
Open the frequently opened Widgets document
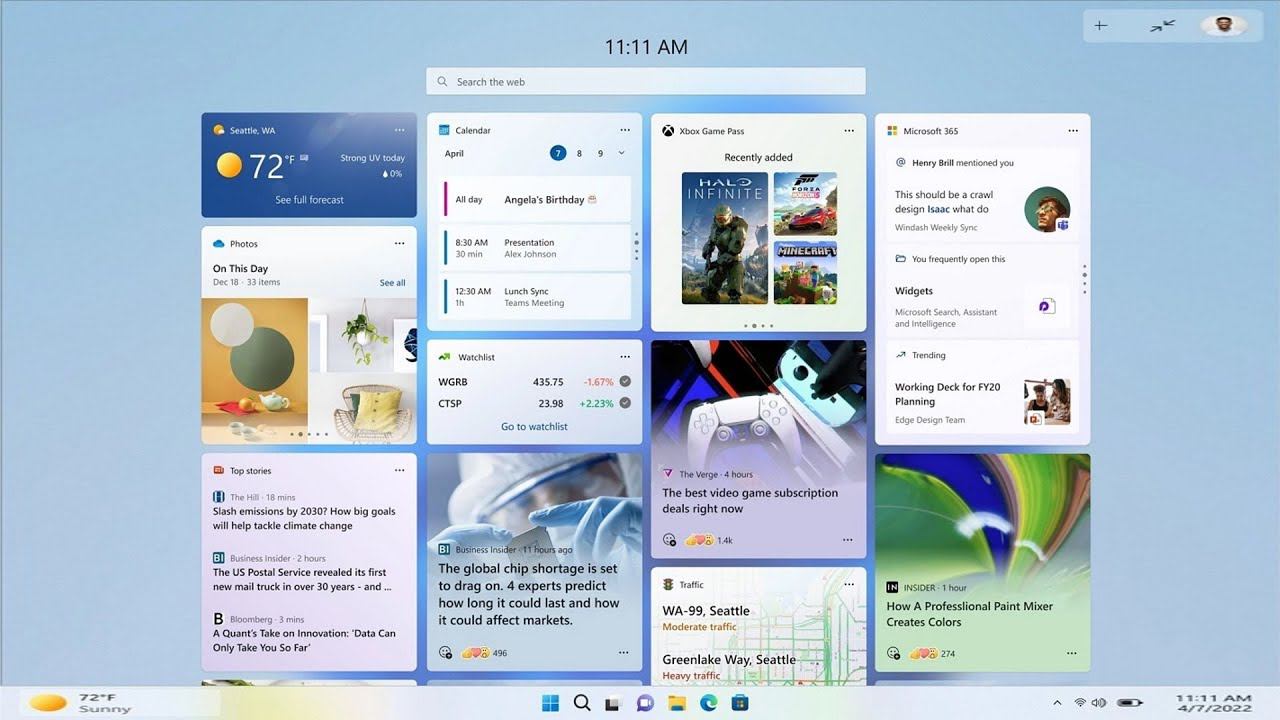tap(982, 292)
